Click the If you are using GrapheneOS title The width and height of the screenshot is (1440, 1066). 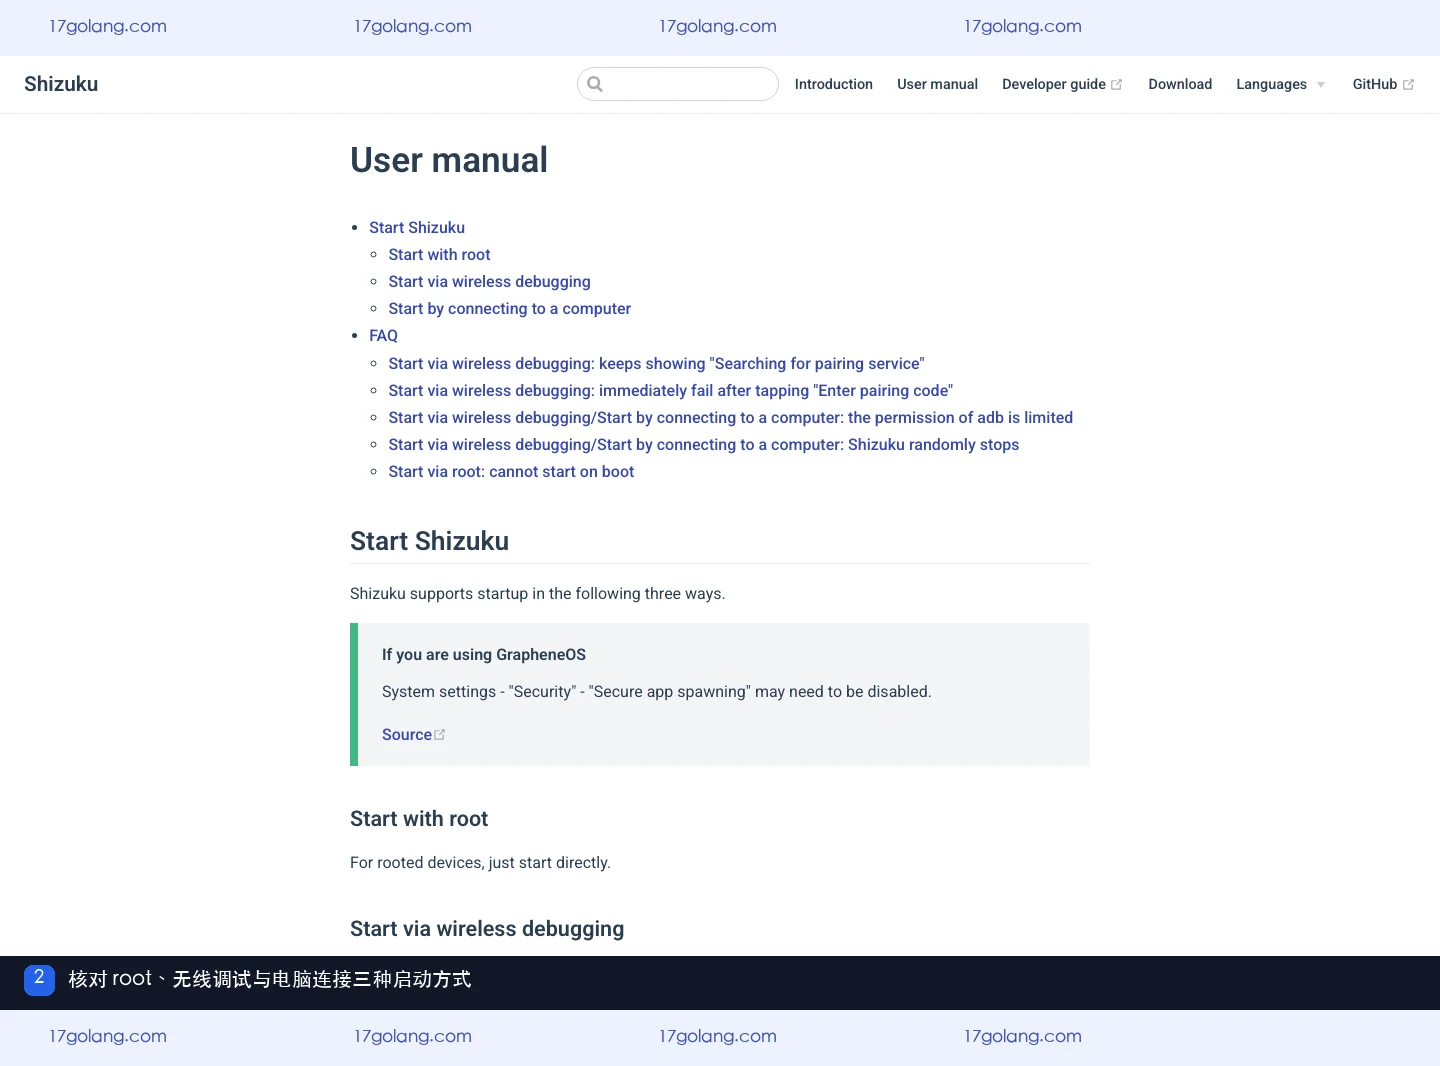(x=484, y=655)
